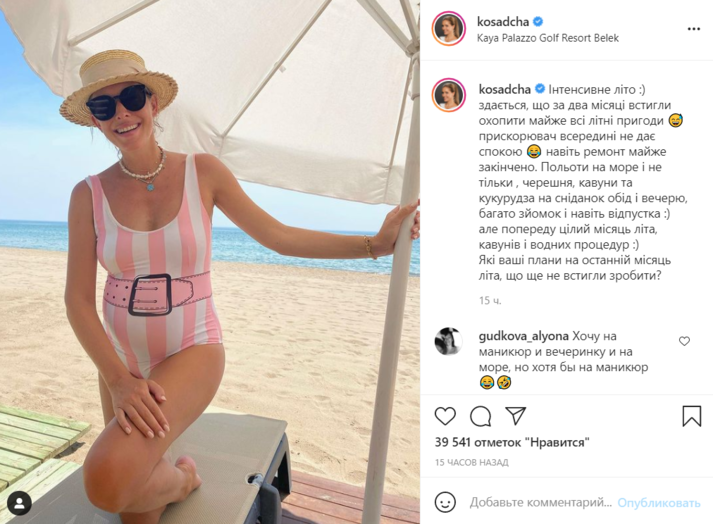Click the gudkova_alyona username link
Screen dimensions: 713x524
(523, 336)
